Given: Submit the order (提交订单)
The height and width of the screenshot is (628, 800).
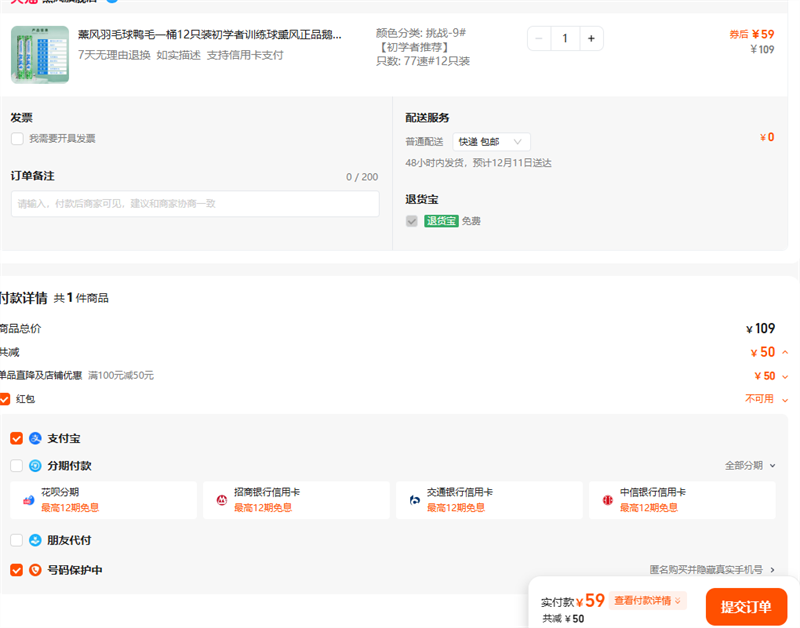Looking at the screenshot, I should [x=745, y=607].
